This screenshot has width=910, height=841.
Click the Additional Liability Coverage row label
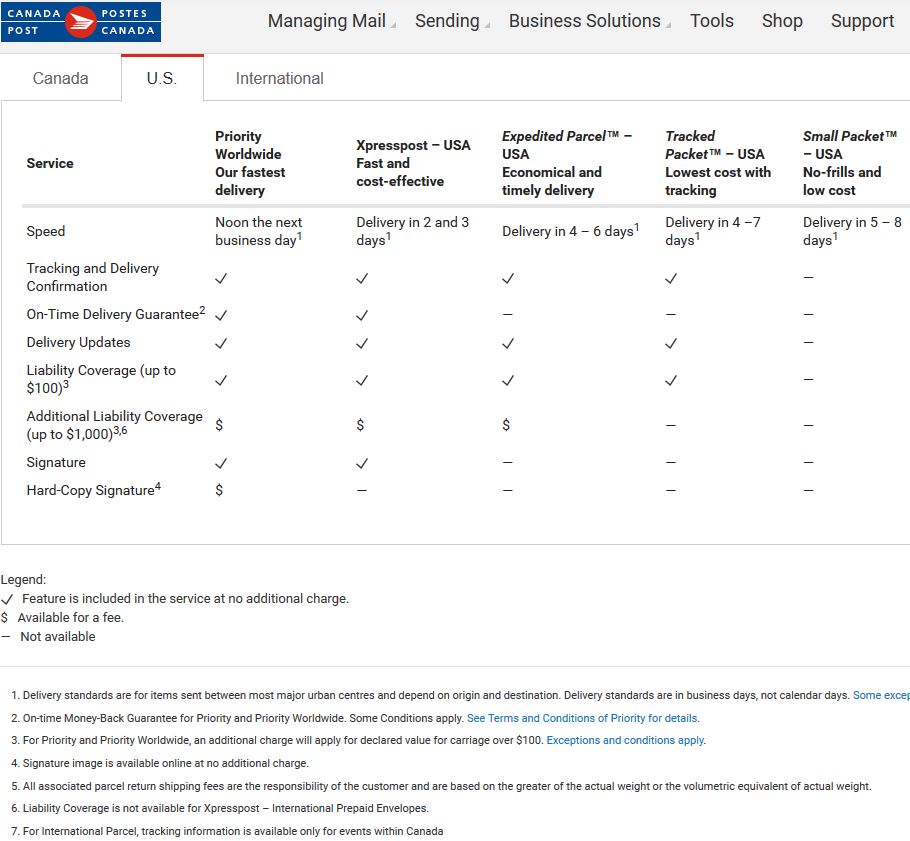(114, 425)
